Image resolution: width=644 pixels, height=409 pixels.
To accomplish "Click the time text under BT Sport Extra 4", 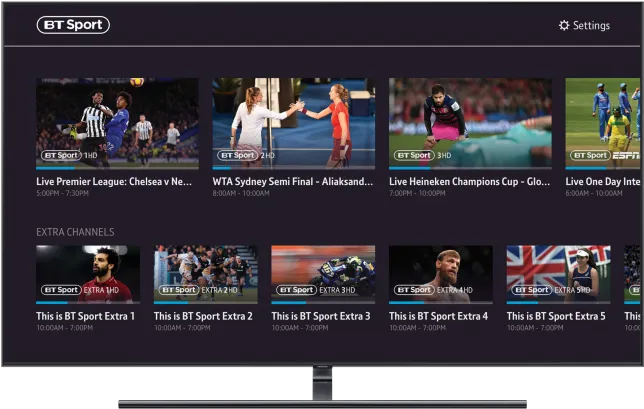I will pos(417,328).
